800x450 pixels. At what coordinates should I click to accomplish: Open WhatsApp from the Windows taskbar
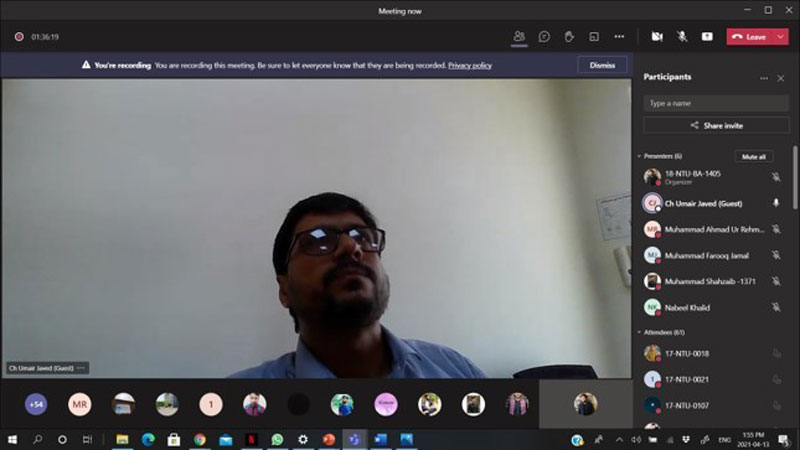(x=277, y=439)
